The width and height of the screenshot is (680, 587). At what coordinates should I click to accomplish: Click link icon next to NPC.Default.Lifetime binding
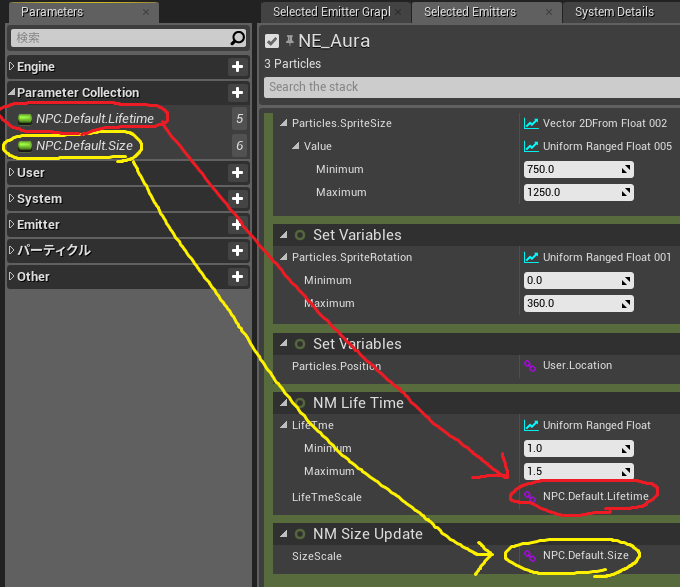point(530,496)
